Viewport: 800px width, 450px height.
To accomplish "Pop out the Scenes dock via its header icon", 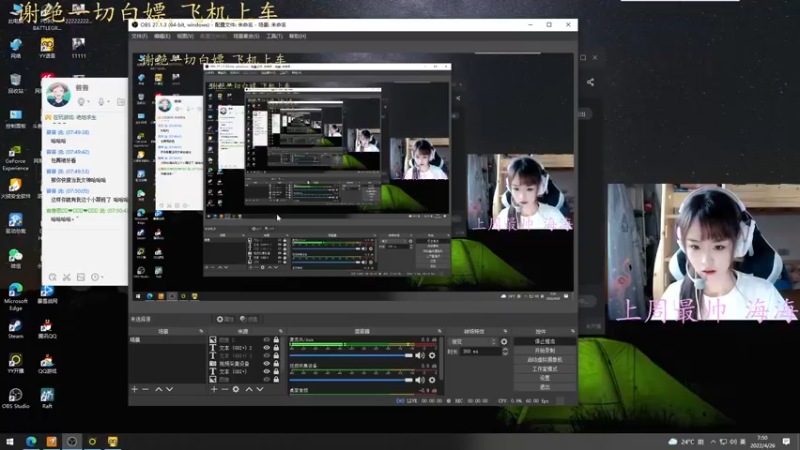I will [x=201, y=331].
